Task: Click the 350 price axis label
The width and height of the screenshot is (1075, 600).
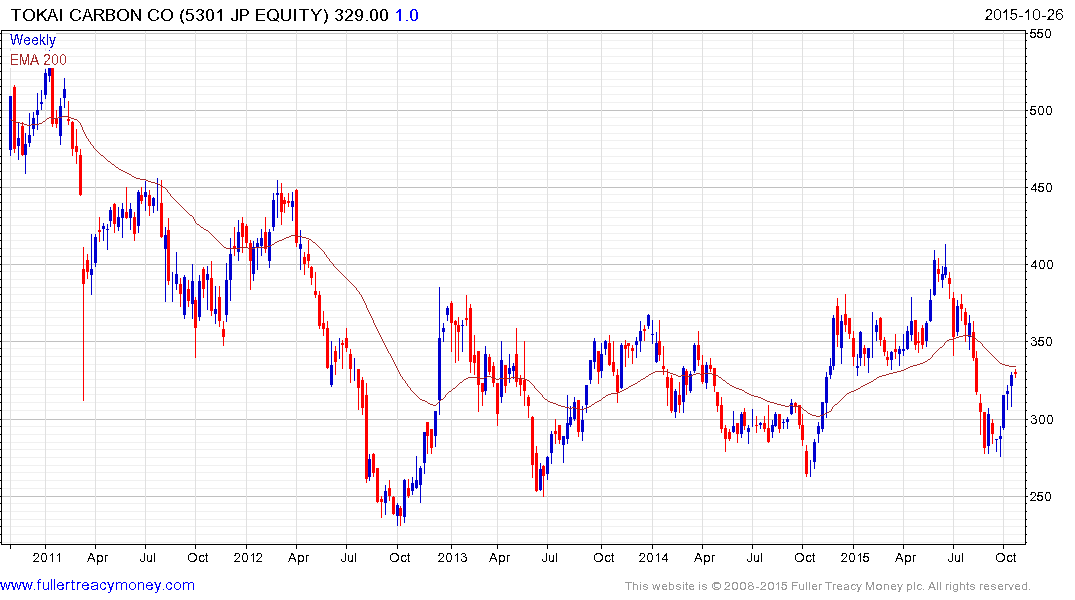Action: (x=1041, y=342)
